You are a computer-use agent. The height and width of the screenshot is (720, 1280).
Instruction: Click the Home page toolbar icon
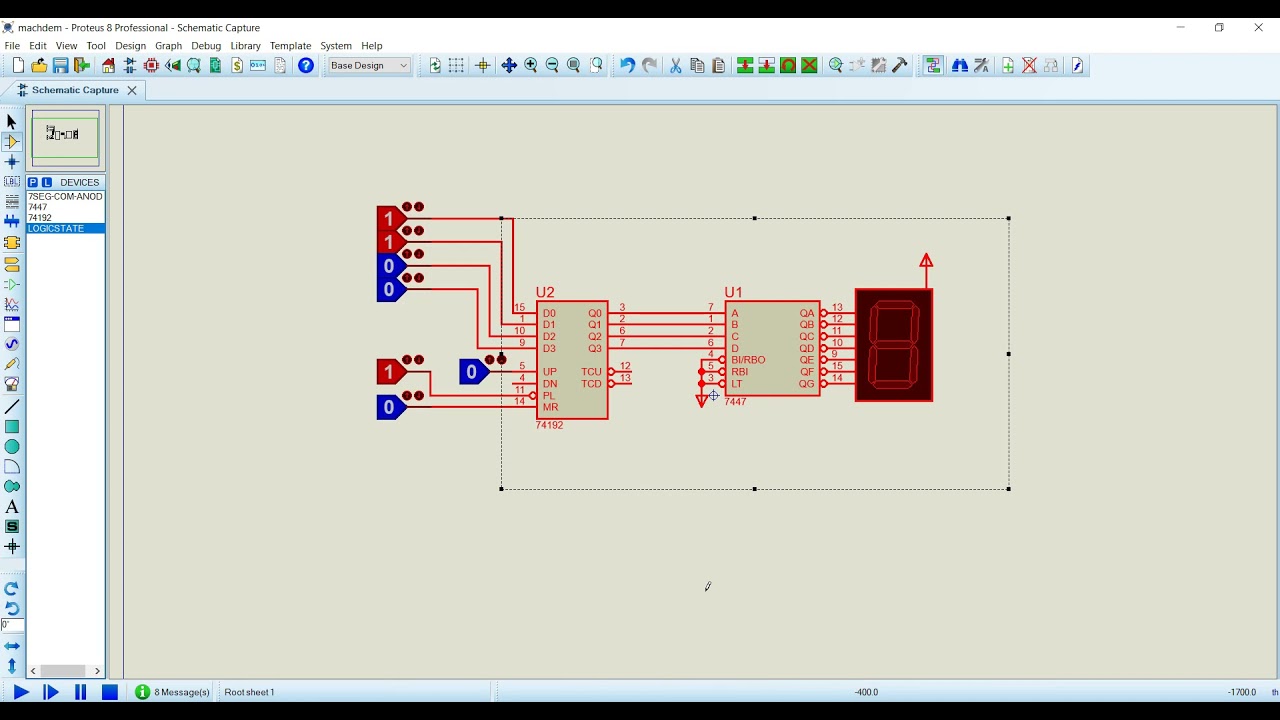[x=108, y=66]
